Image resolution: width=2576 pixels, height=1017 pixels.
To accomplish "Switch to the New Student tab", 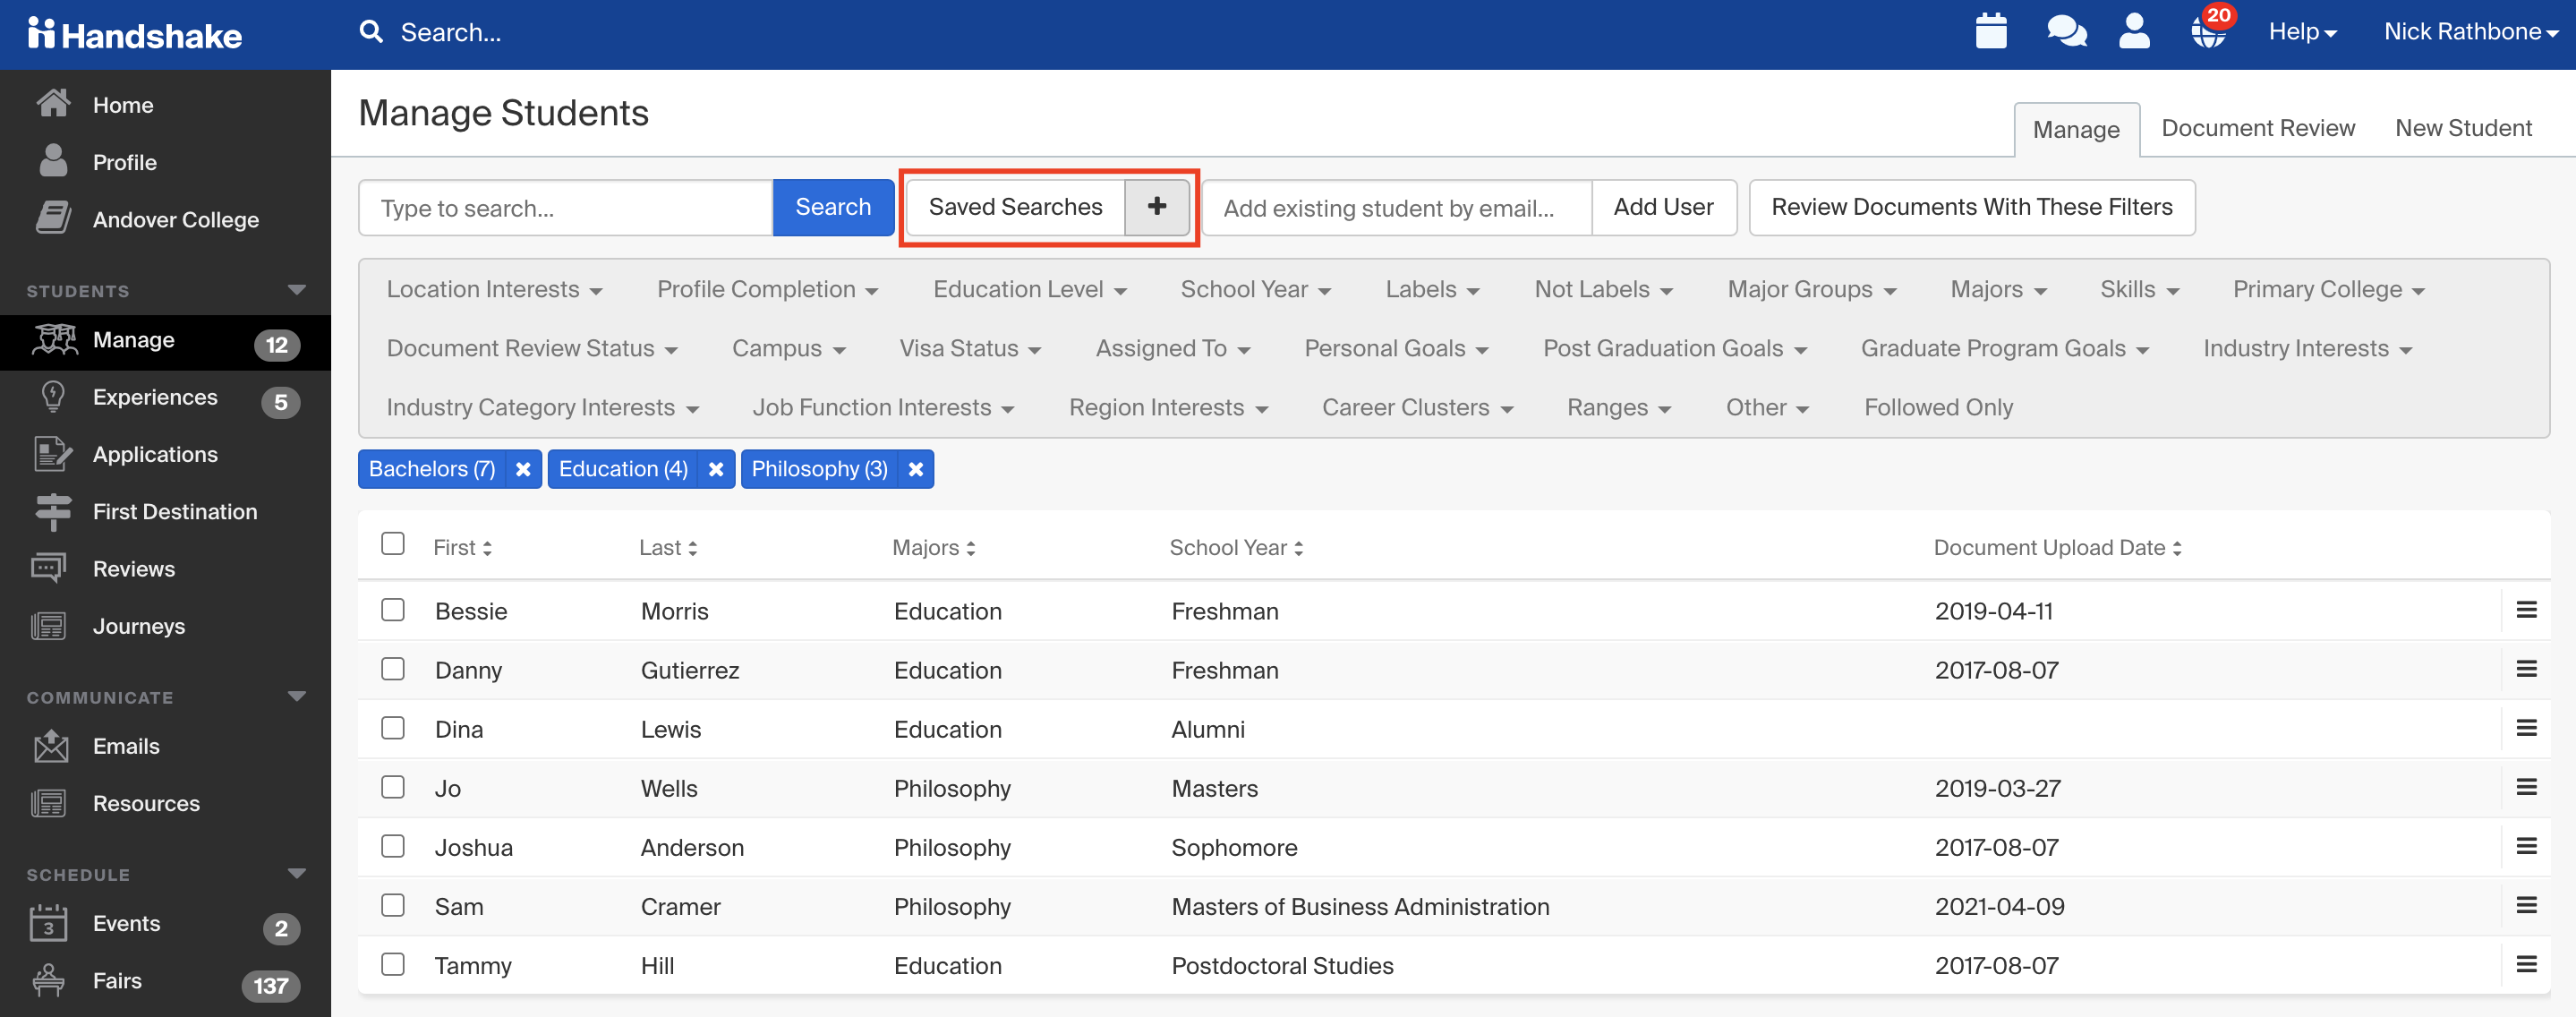I will point(2463,128).
